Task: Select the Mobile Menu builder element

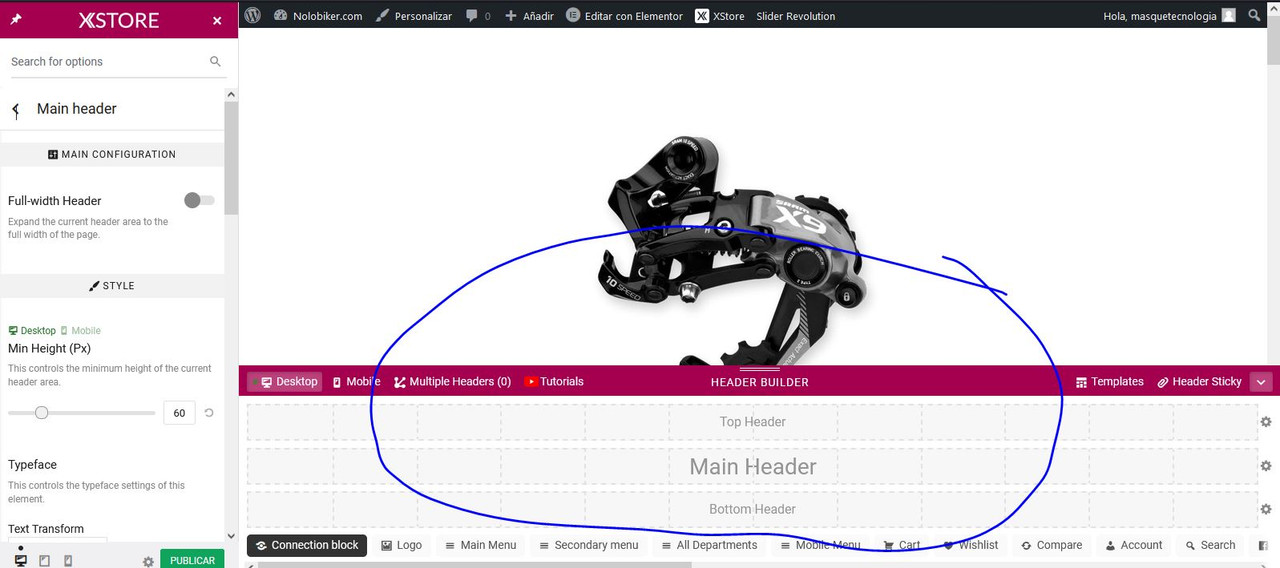Action: point(820,545)
